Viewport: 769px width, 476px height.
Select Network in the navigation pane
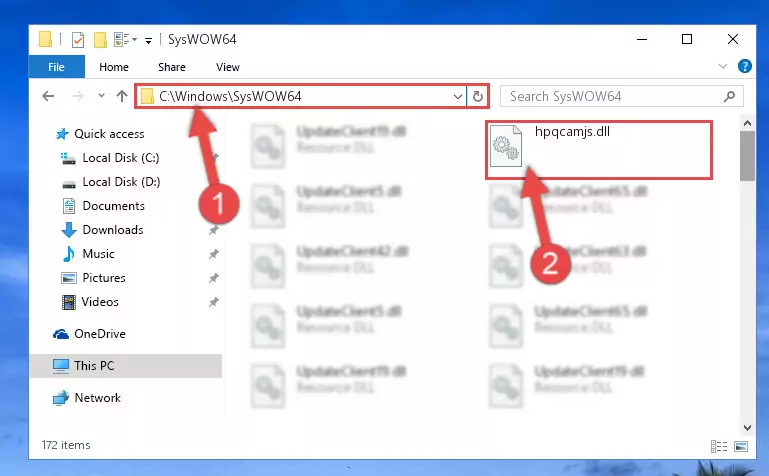pos(97,398)
